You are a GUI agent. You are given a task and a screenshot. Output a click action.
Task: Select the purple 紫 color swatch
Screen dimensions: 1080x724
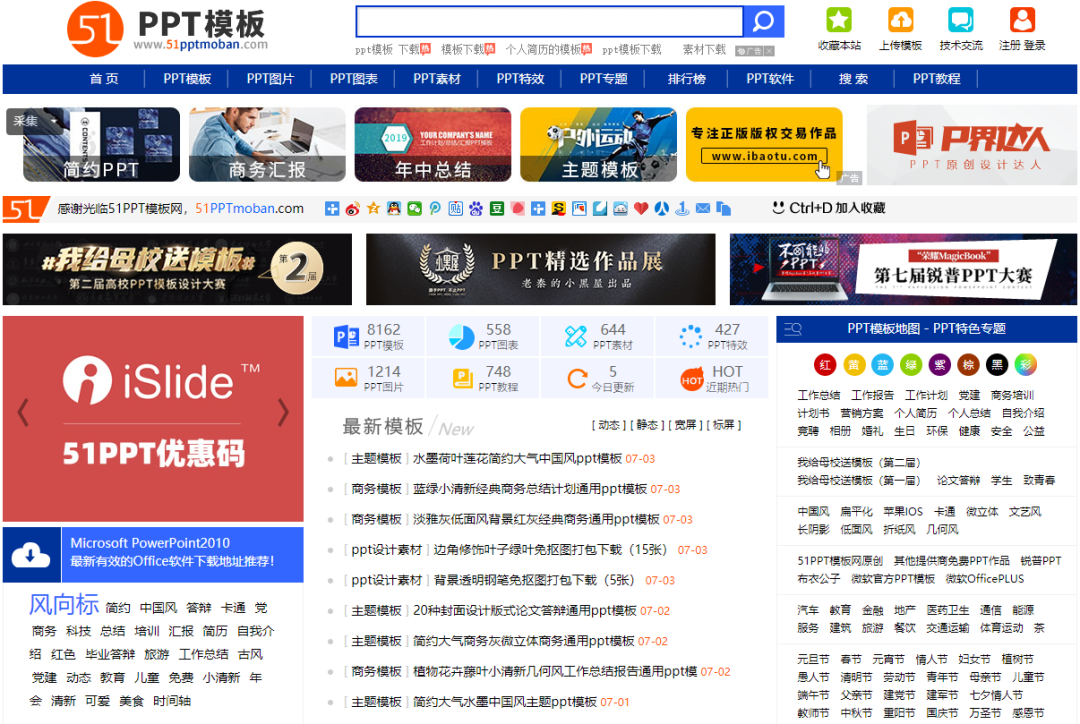[x=939, y=365]
